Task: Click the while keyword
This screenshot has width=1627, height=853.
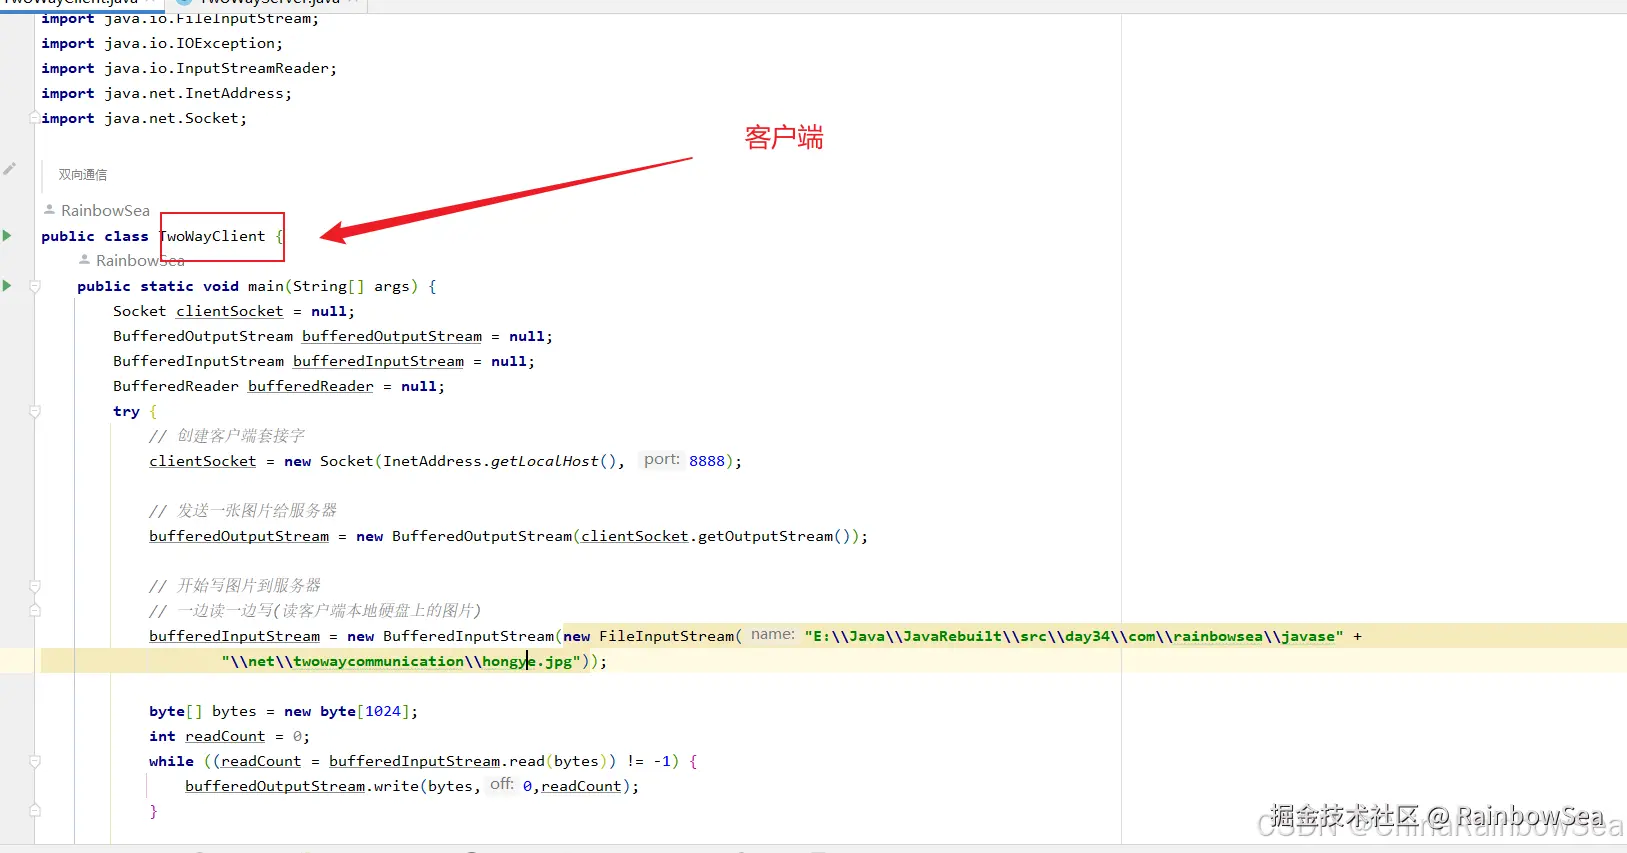Action: coord(171,761)
